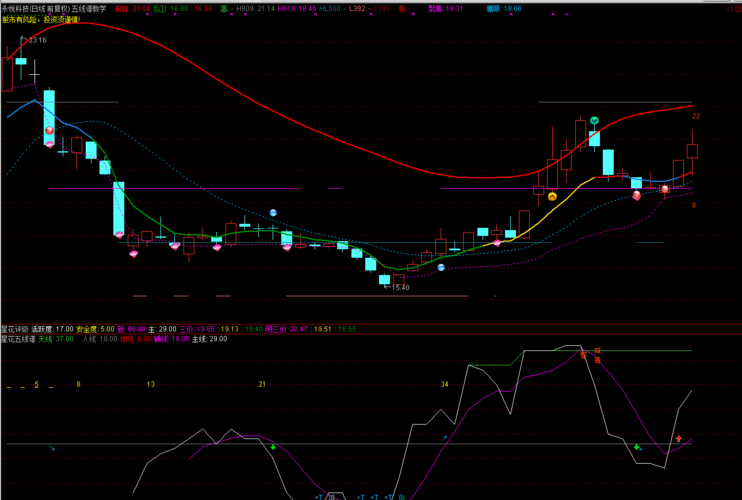Click the blue ball above the 15.40 low
The height and width of the screenshot is (500, 742).
pyautogui.click(x=441, y=267)
